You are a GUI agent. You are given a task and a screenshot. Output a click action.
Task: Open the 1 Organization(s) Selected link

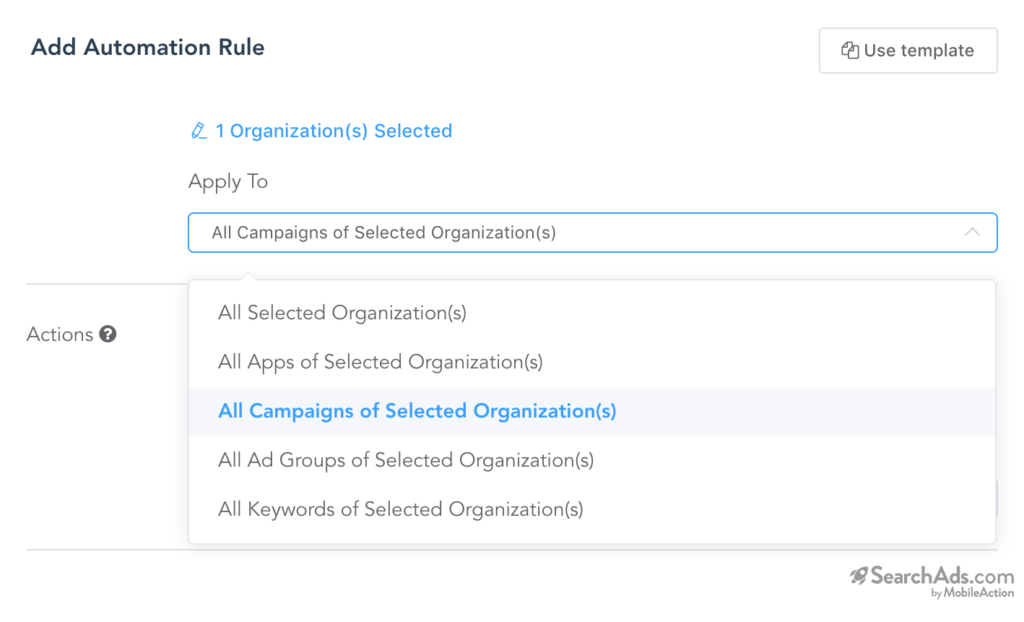pyautogui.click(x=333, y=131)
